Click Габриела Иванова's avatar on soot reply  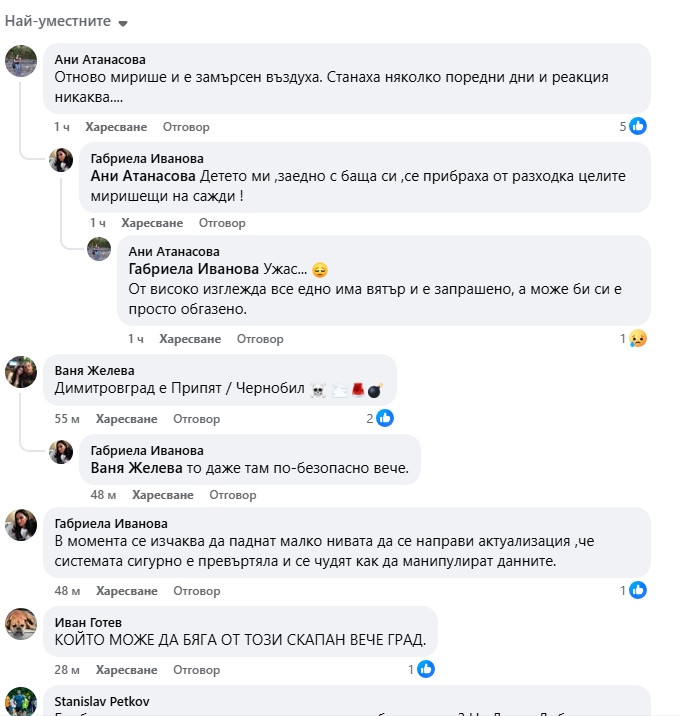61,160
